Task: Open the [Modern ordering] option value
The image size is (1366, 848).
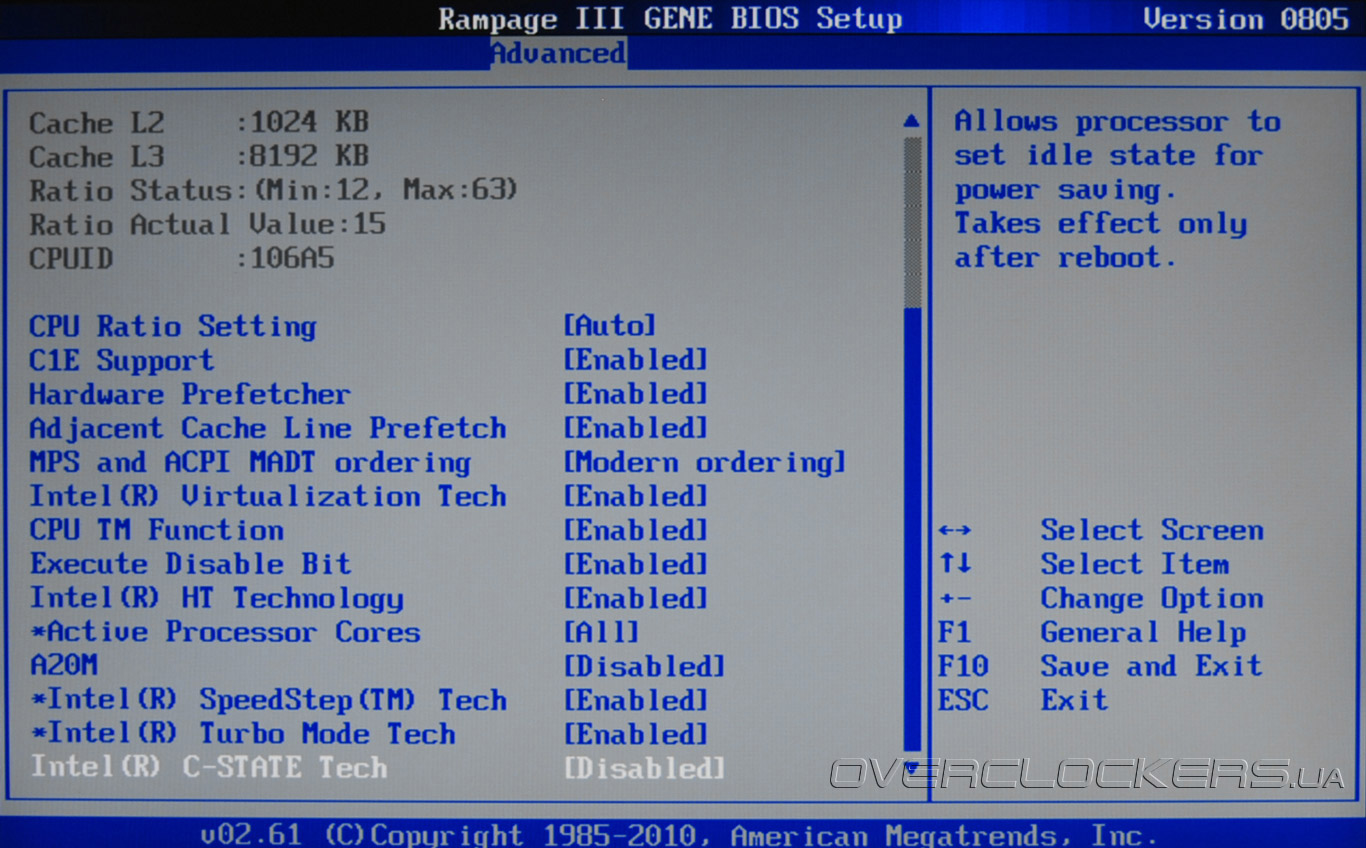Action: [x=704, y=462]
